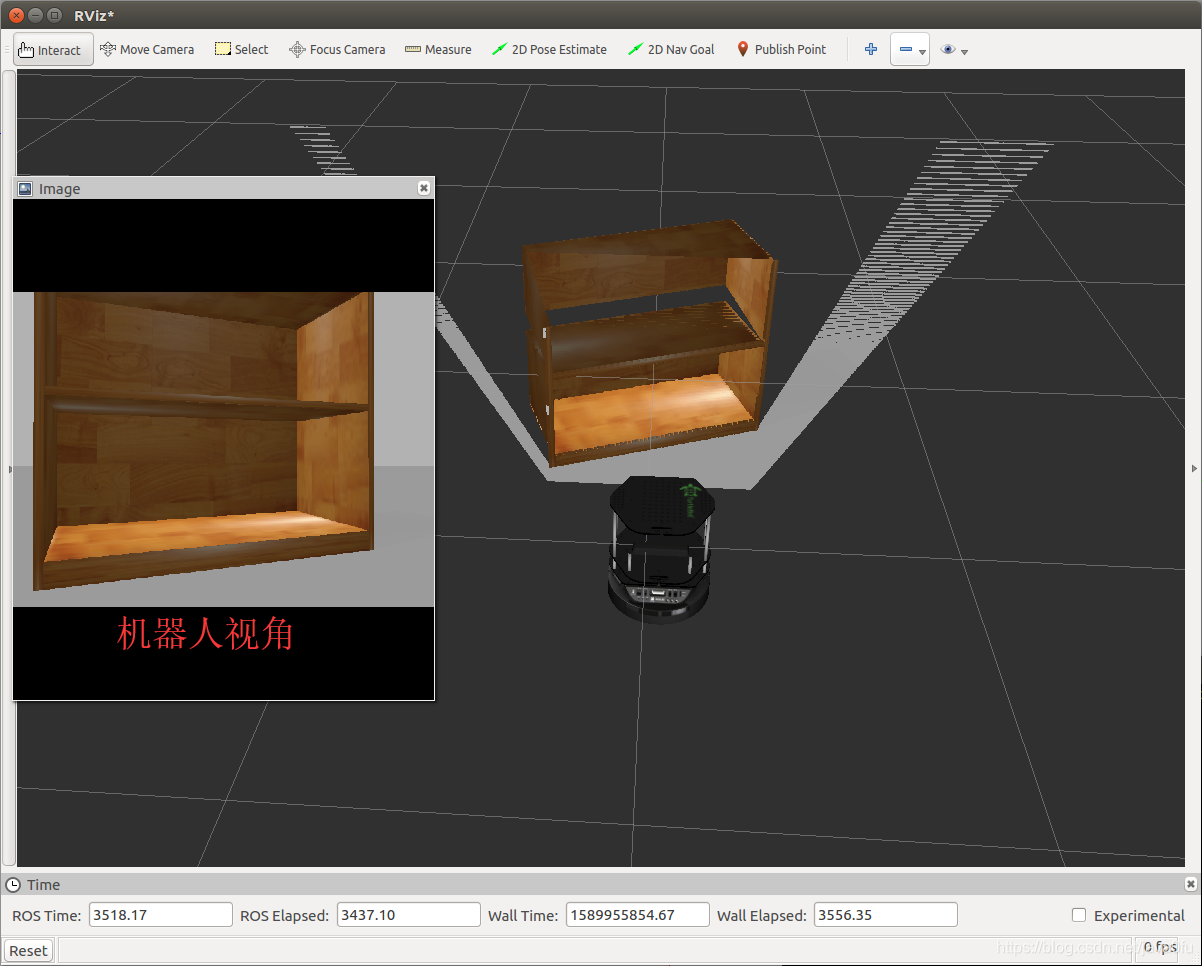
Task: Expand the left hidden panel handle
Action: tap(9, 467)
